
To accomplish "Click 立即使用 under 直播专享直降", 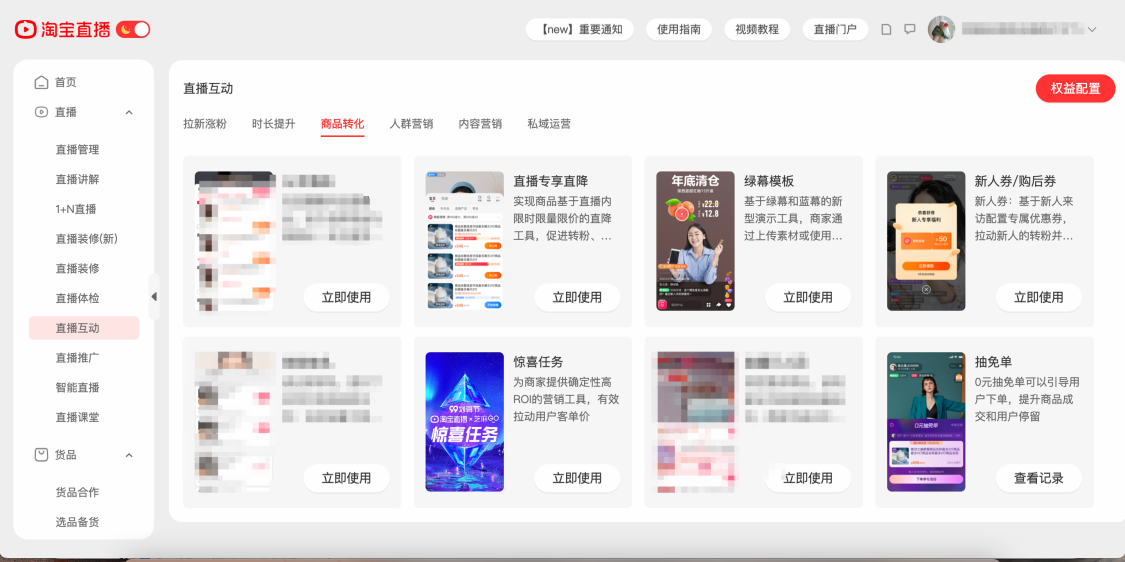I will click(577, 297).
